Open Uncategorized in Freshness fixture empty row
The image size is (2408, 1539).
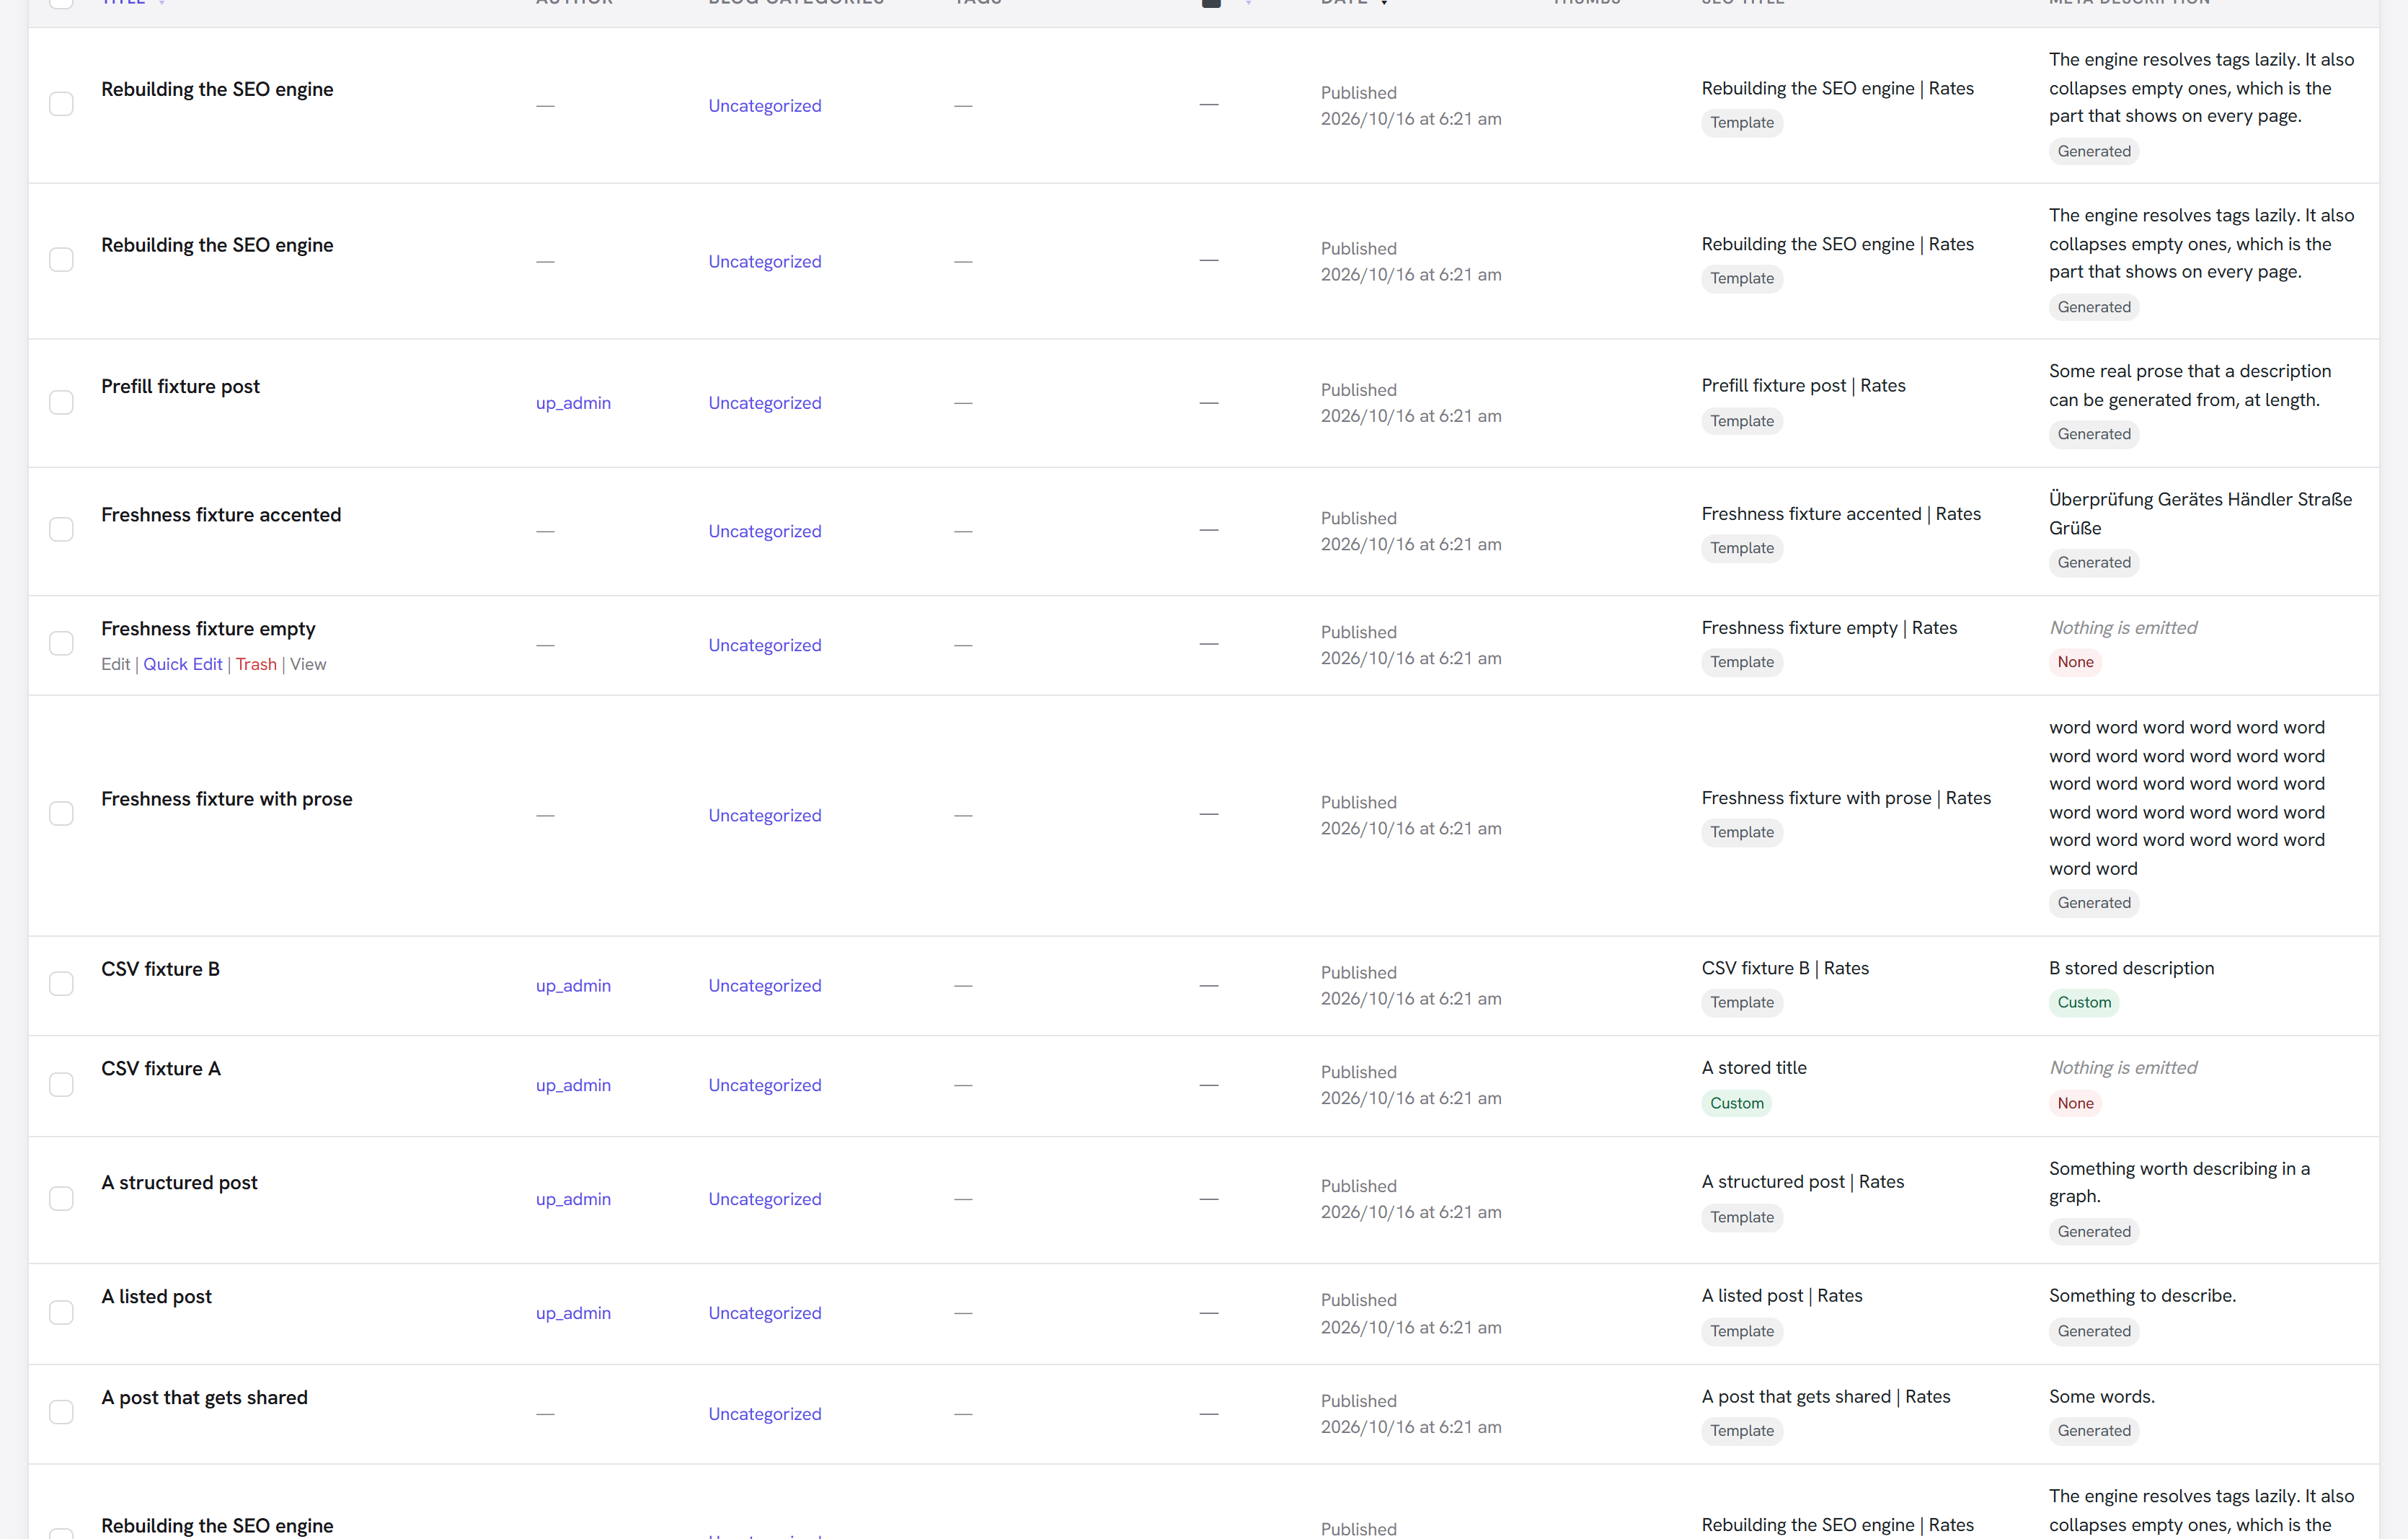pos(765,645)
